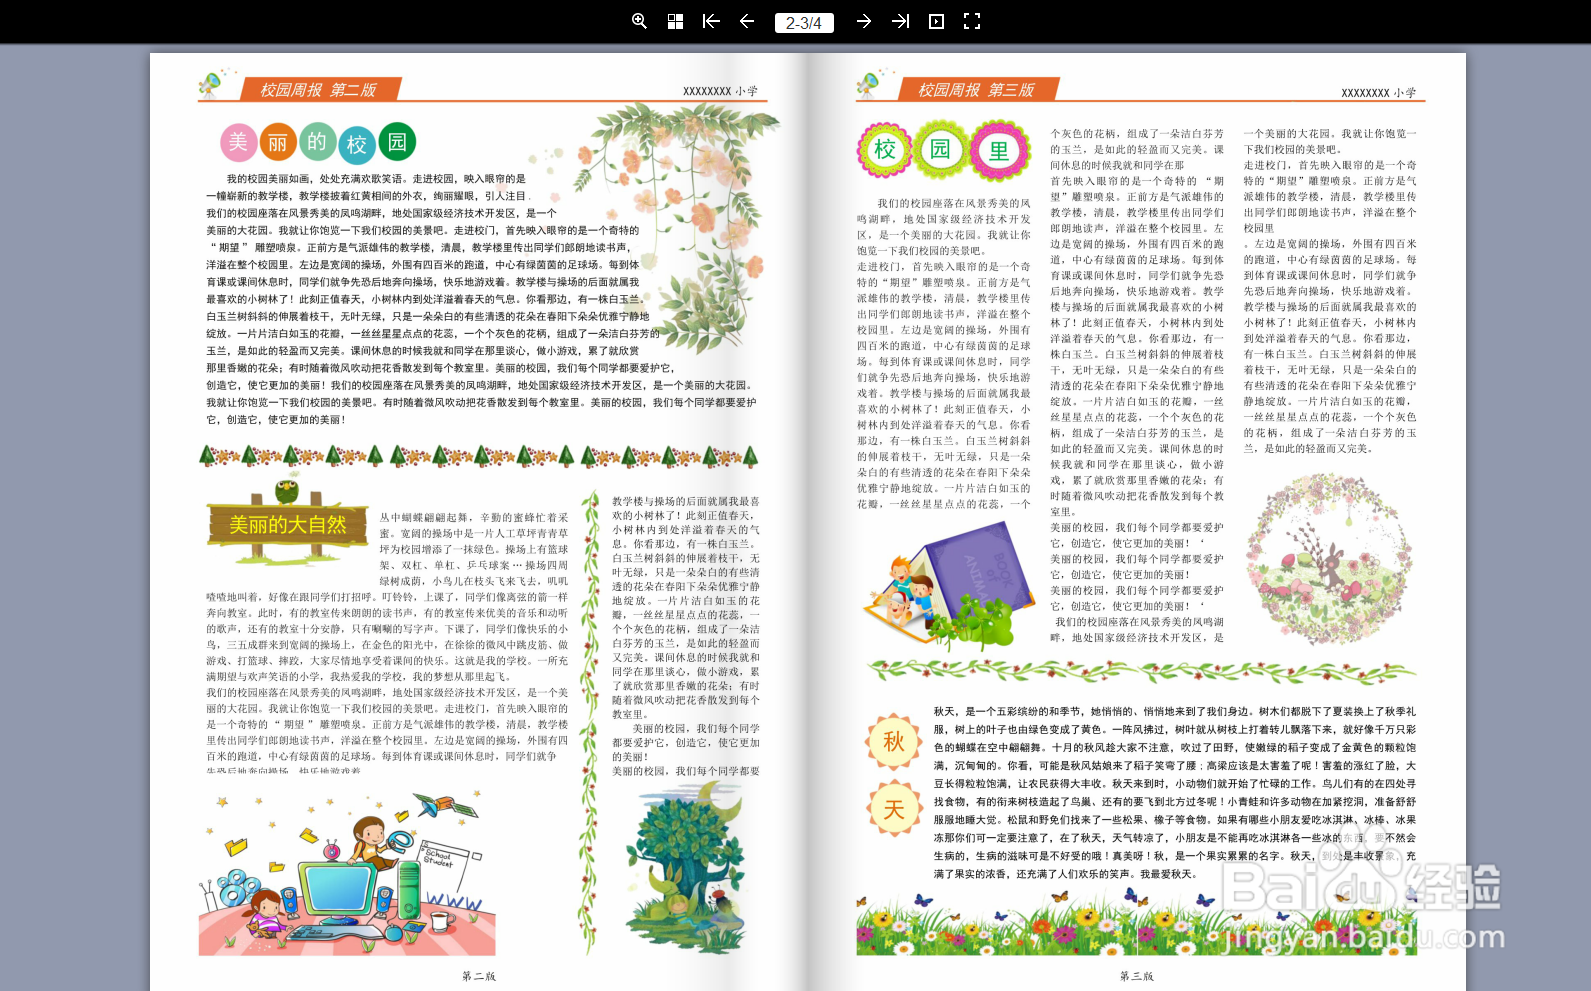The width and height of the screenshot is (1591, 991).
Task: Click the orange 天 circle
Action: (894, 808)
